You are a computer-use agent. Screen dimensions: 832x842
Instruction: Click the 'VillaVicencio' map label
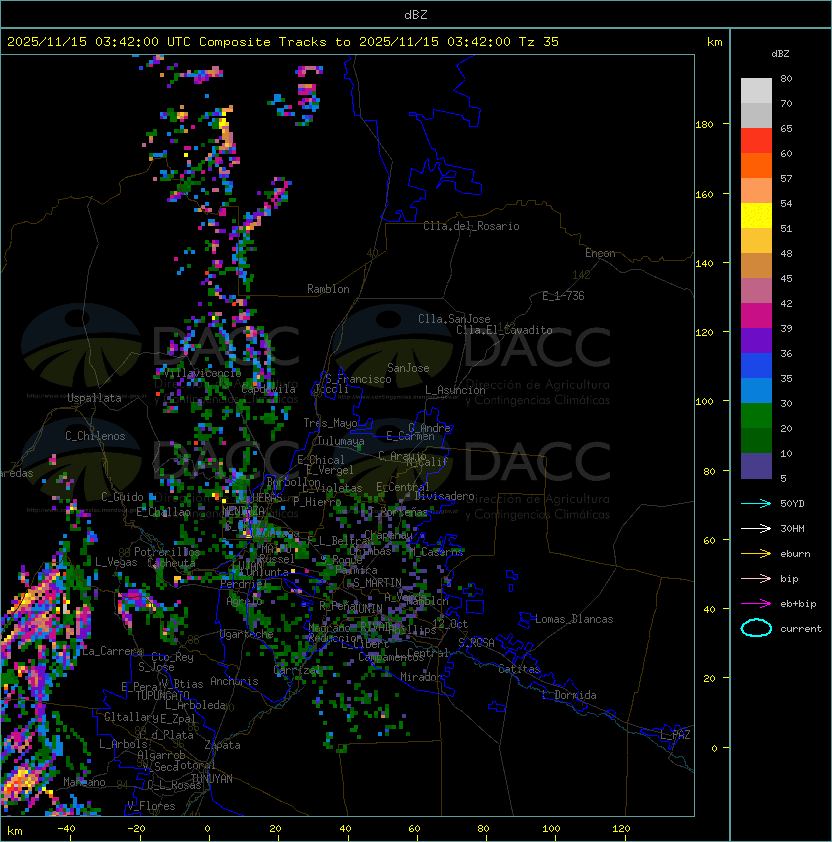(202, 373)
